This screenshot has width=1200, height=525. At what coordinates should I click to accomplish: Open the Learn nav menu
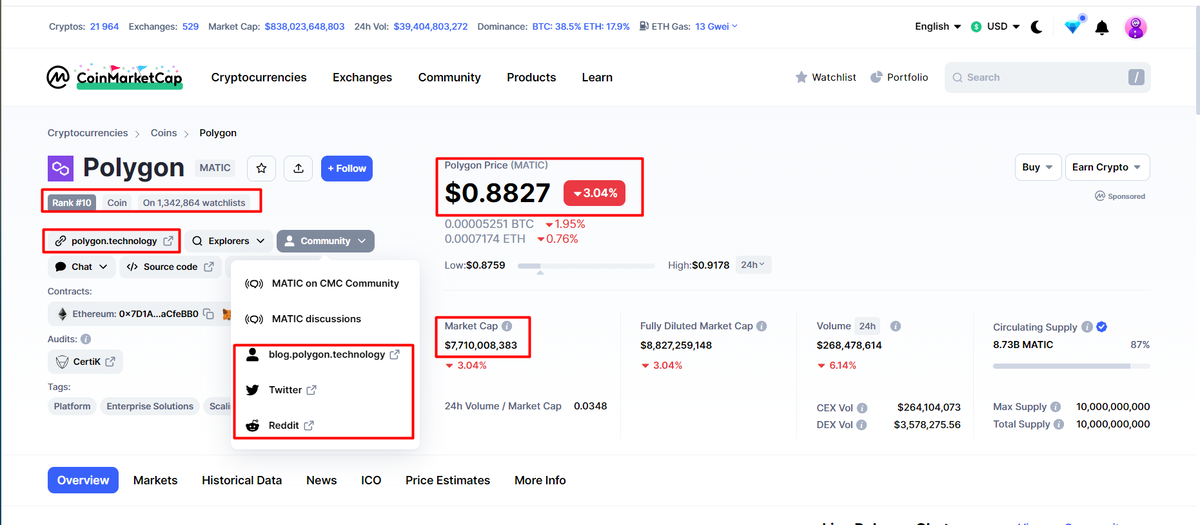point(597,77)
